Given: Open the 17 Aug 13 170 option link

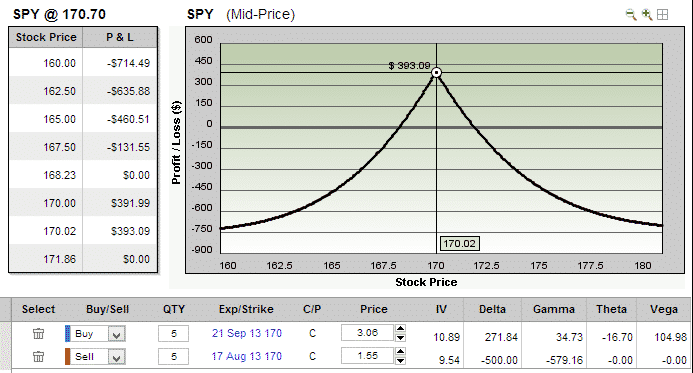Looking at the screenshot, I should (247, 356).
